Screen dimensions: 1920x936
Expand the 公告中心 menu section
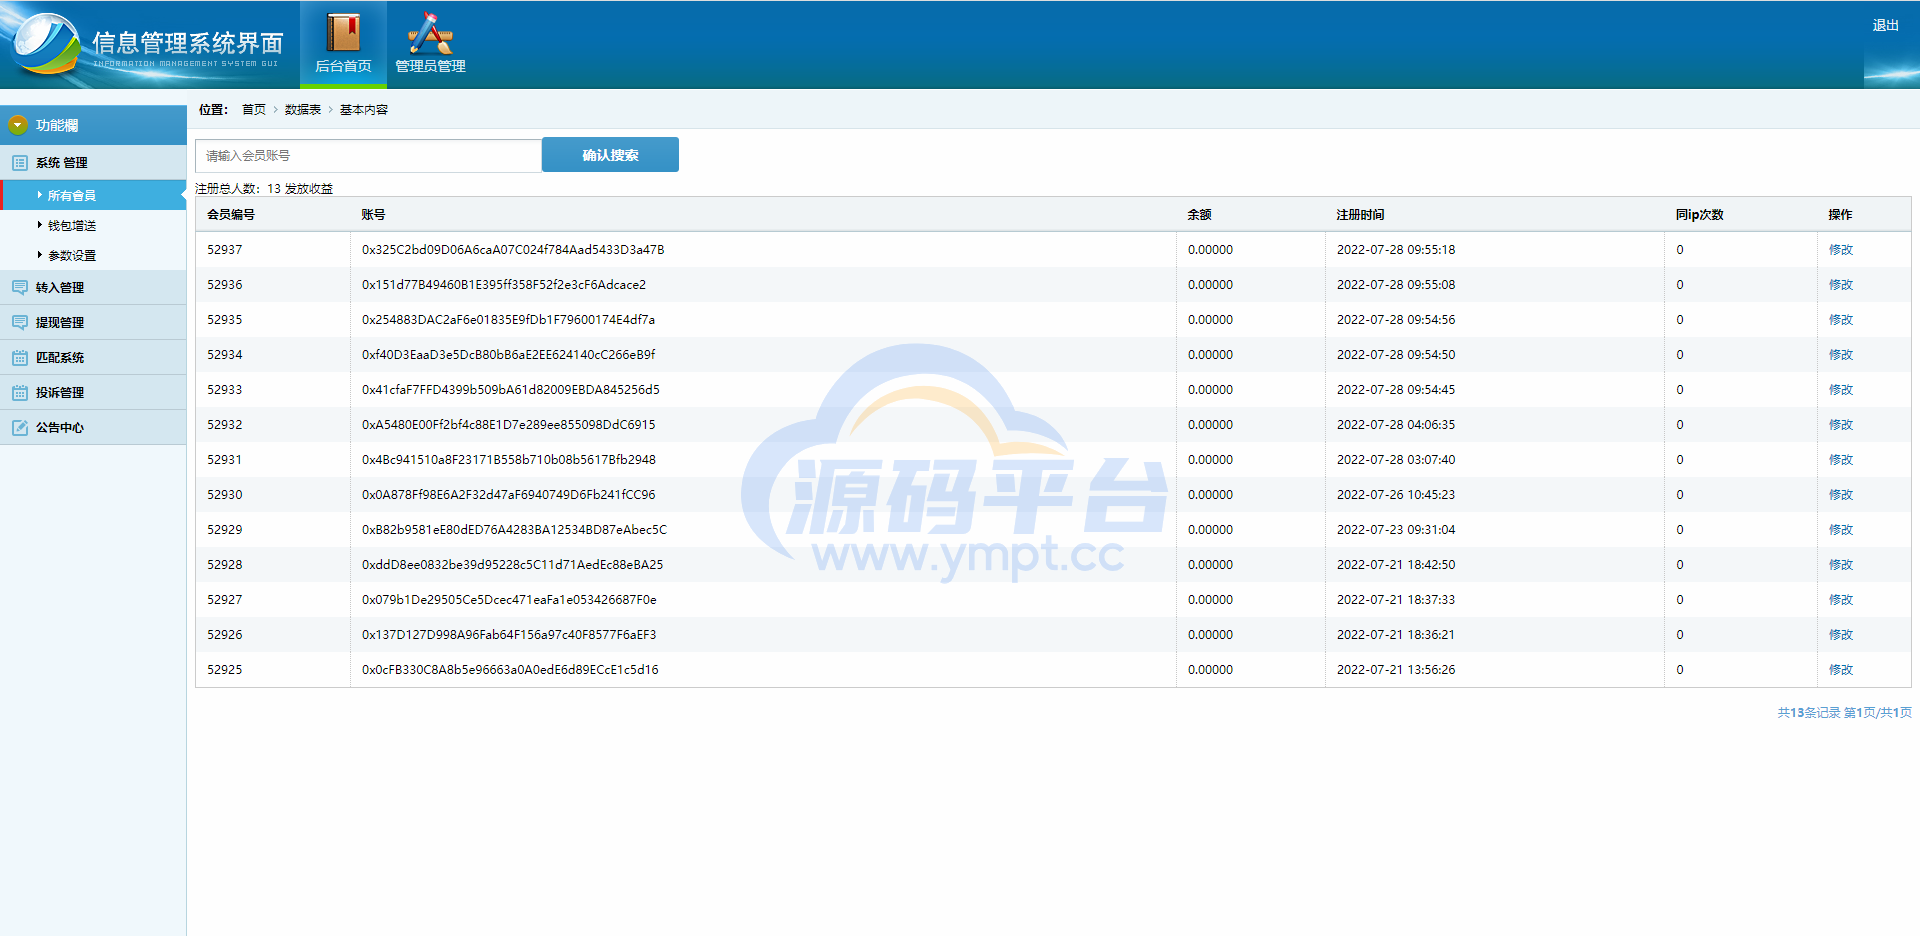pyautogui.click(x=93, y=427)
